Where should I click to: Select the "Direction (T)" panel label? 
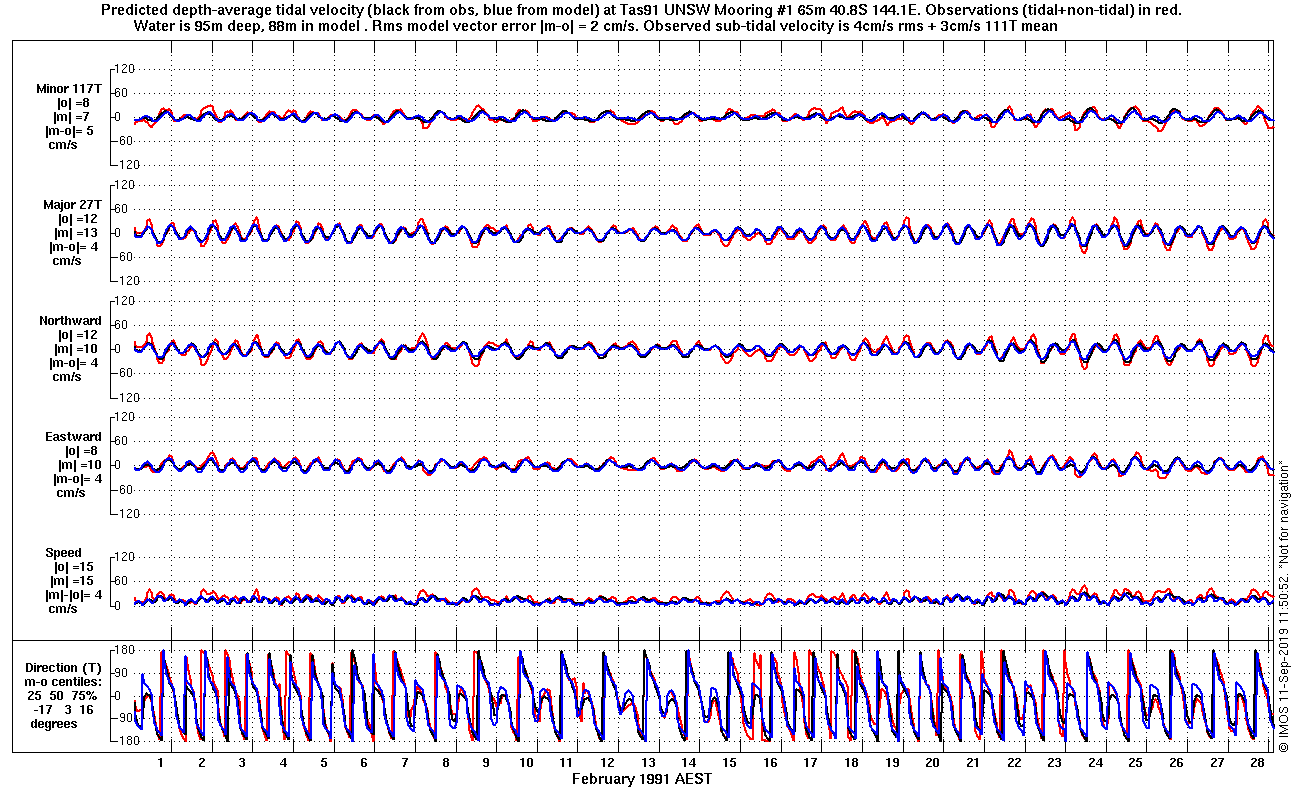tap(65, 668)
